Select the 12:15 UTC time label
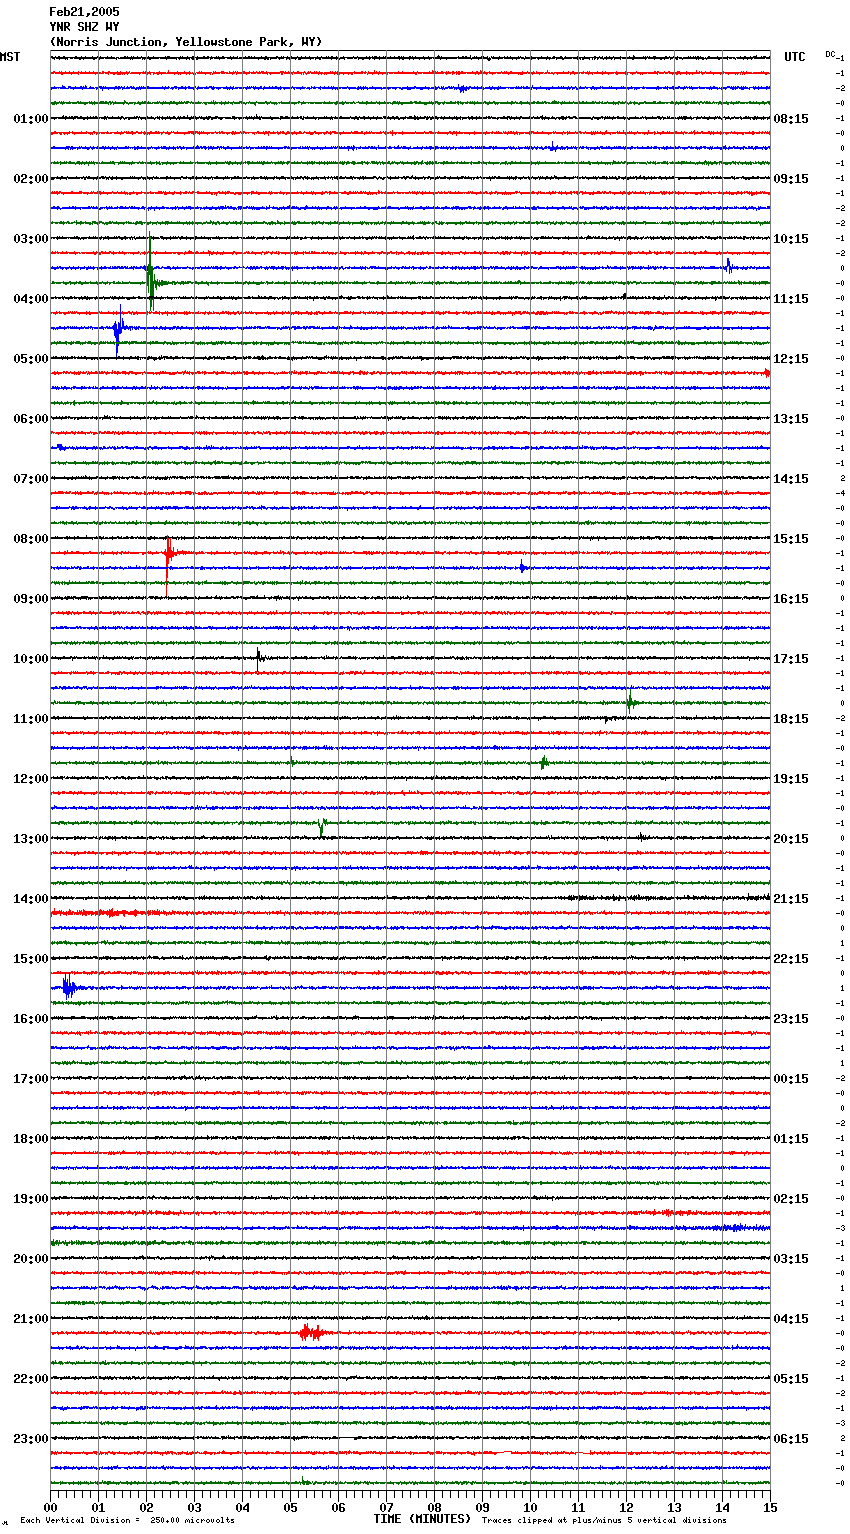Screen dimensions: 850x1534 coord(791,359)
